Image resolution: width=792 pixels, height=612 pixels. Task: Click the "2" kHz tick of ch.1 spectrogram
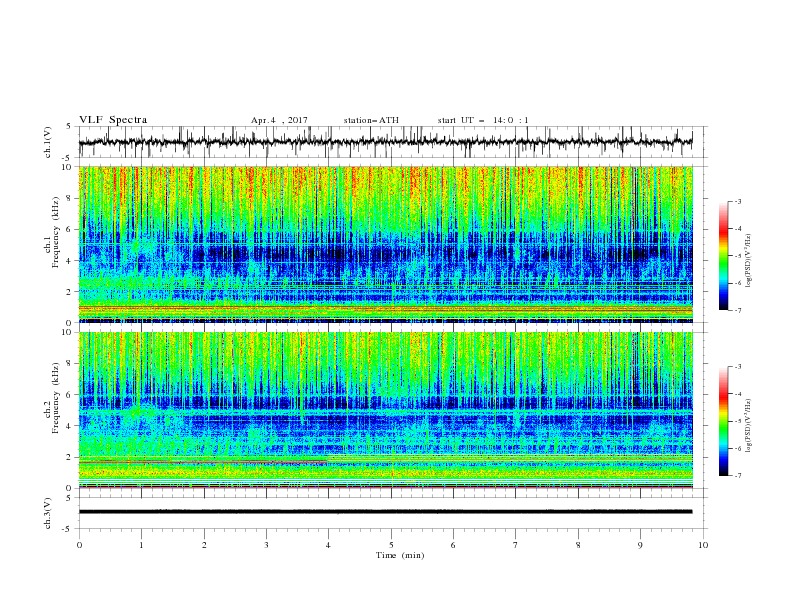69,292
